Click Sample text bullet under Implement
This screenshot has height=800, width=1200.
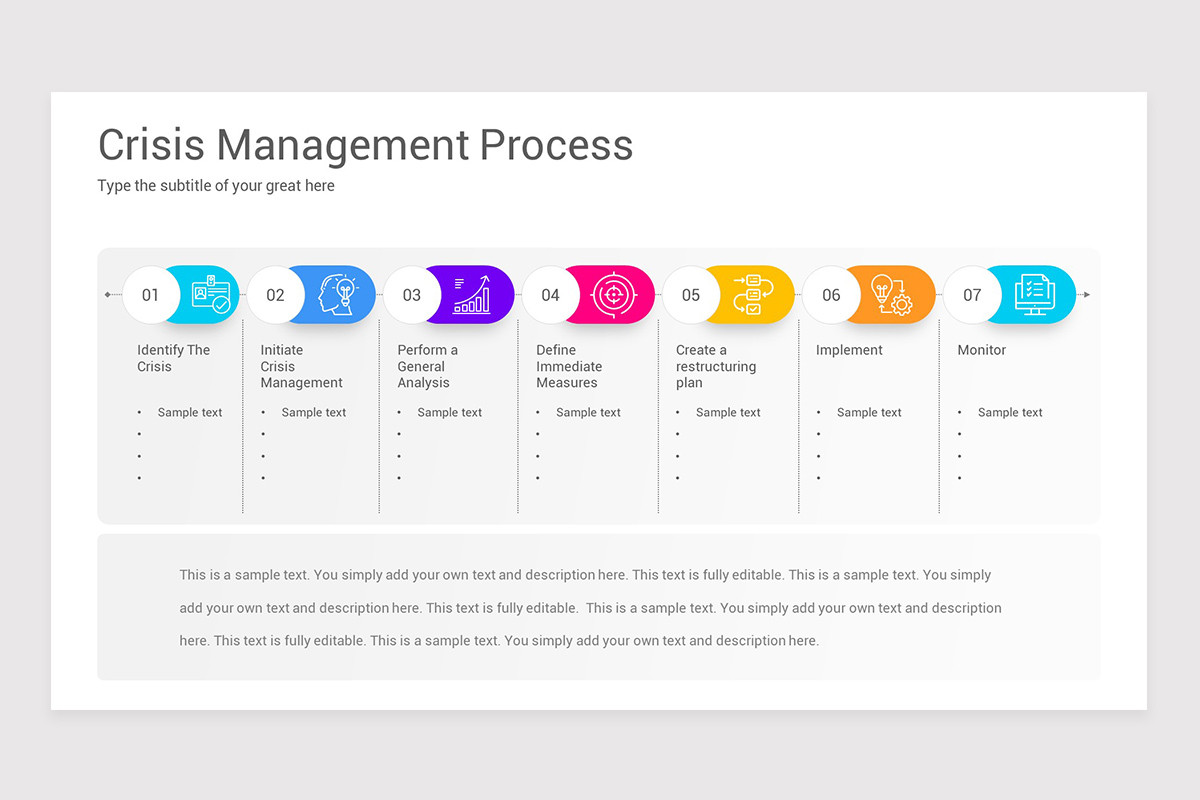click(869, 412)
